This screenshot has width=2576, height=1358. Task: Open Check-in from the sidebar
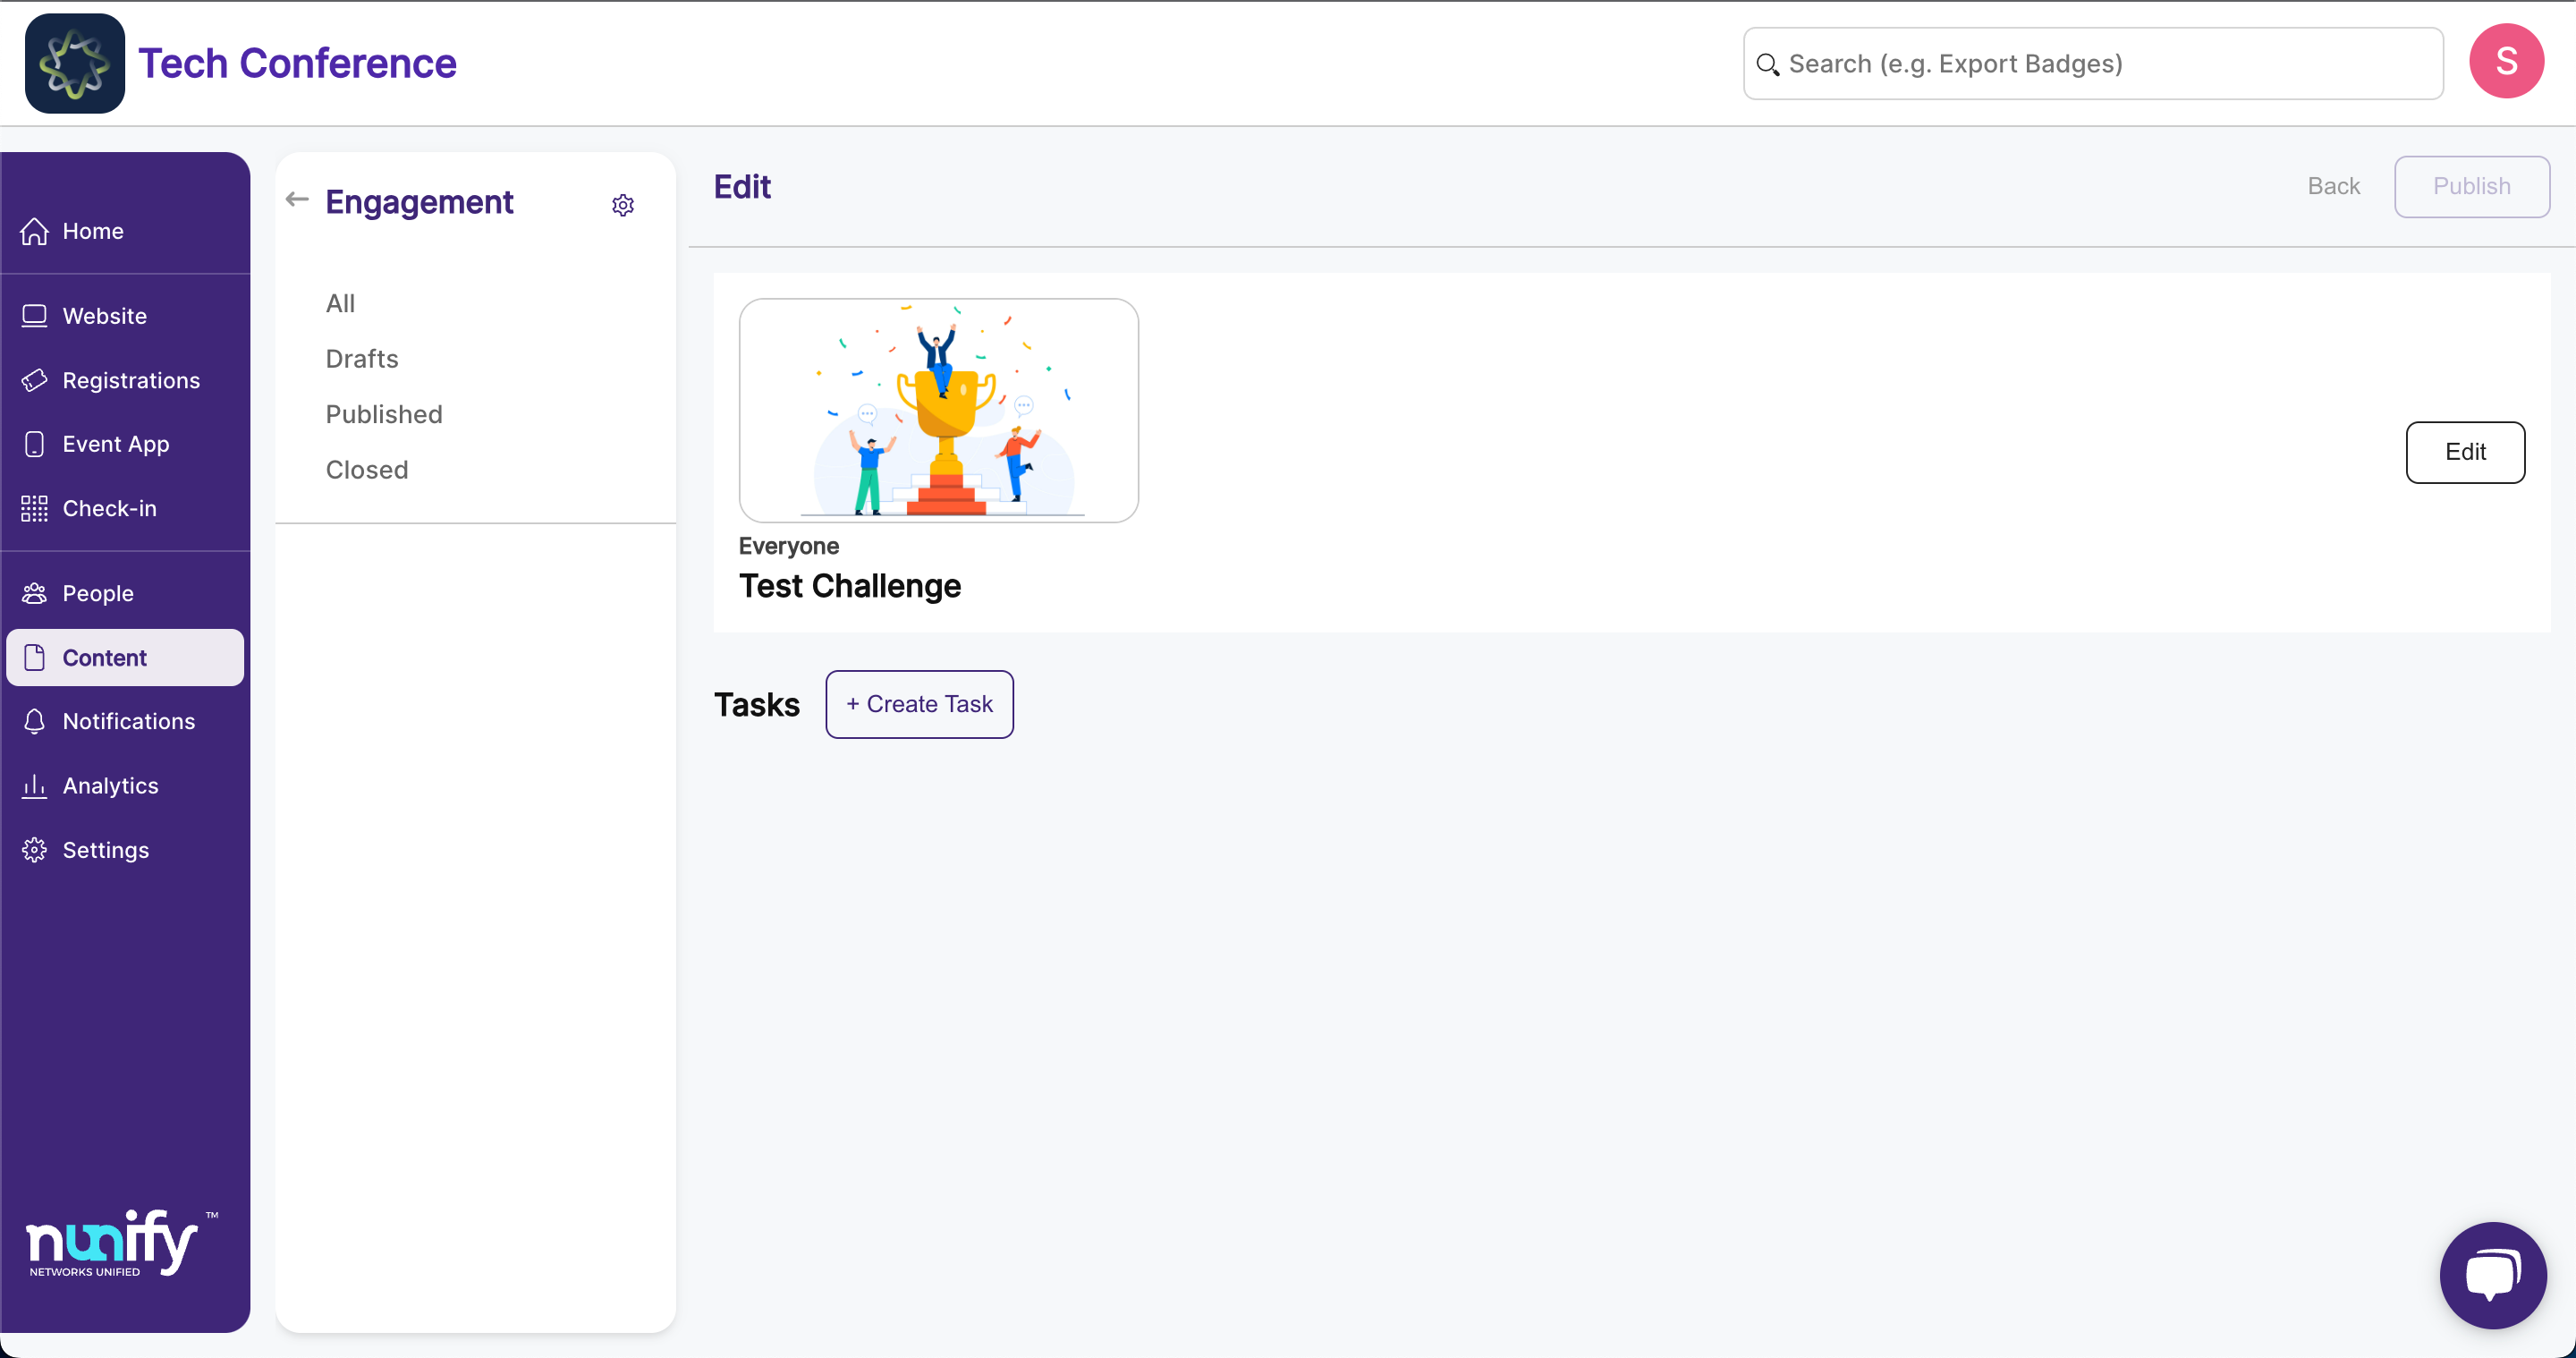tap(109, 508)
